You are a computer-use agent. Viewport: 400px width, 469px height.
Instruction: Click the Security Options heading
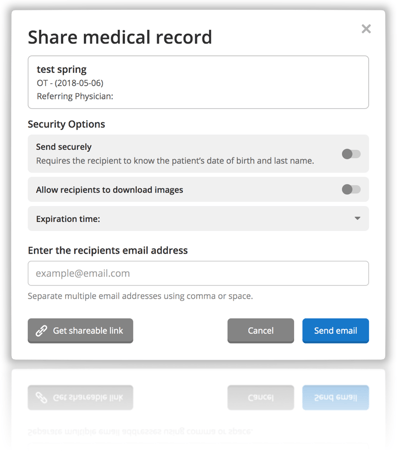66,124
